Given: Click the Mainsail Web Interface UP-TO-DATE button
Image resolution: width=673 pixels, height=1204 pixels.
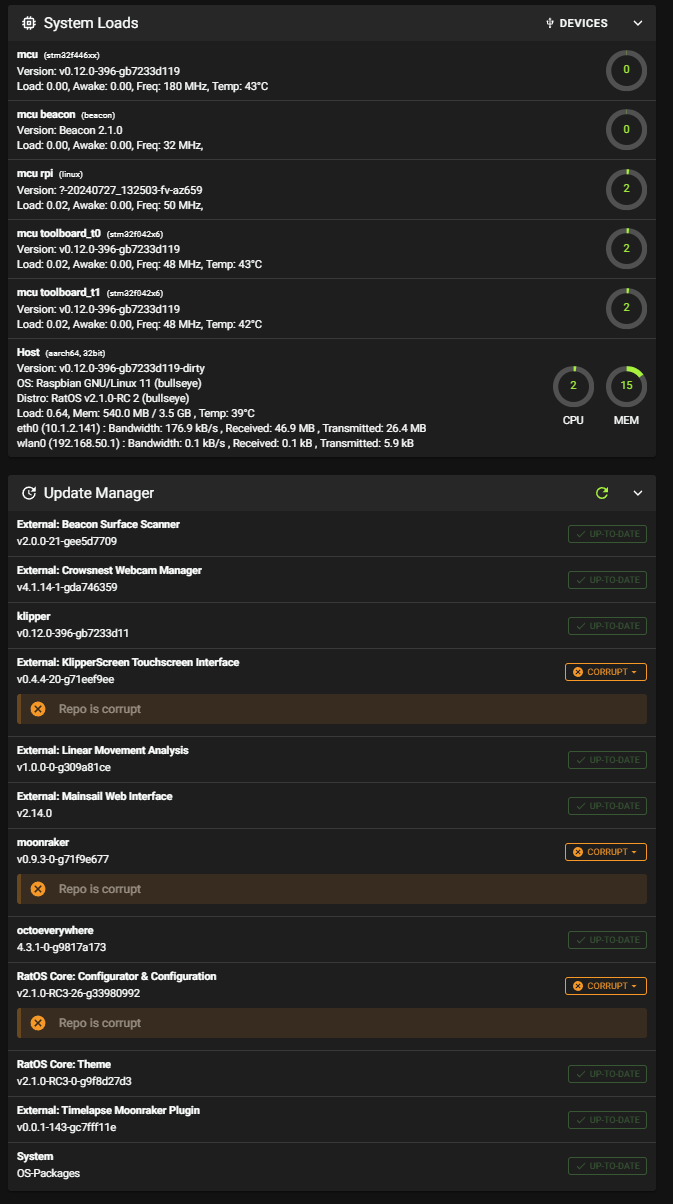Looking at the screenshot, I should (x=607, y=806).
